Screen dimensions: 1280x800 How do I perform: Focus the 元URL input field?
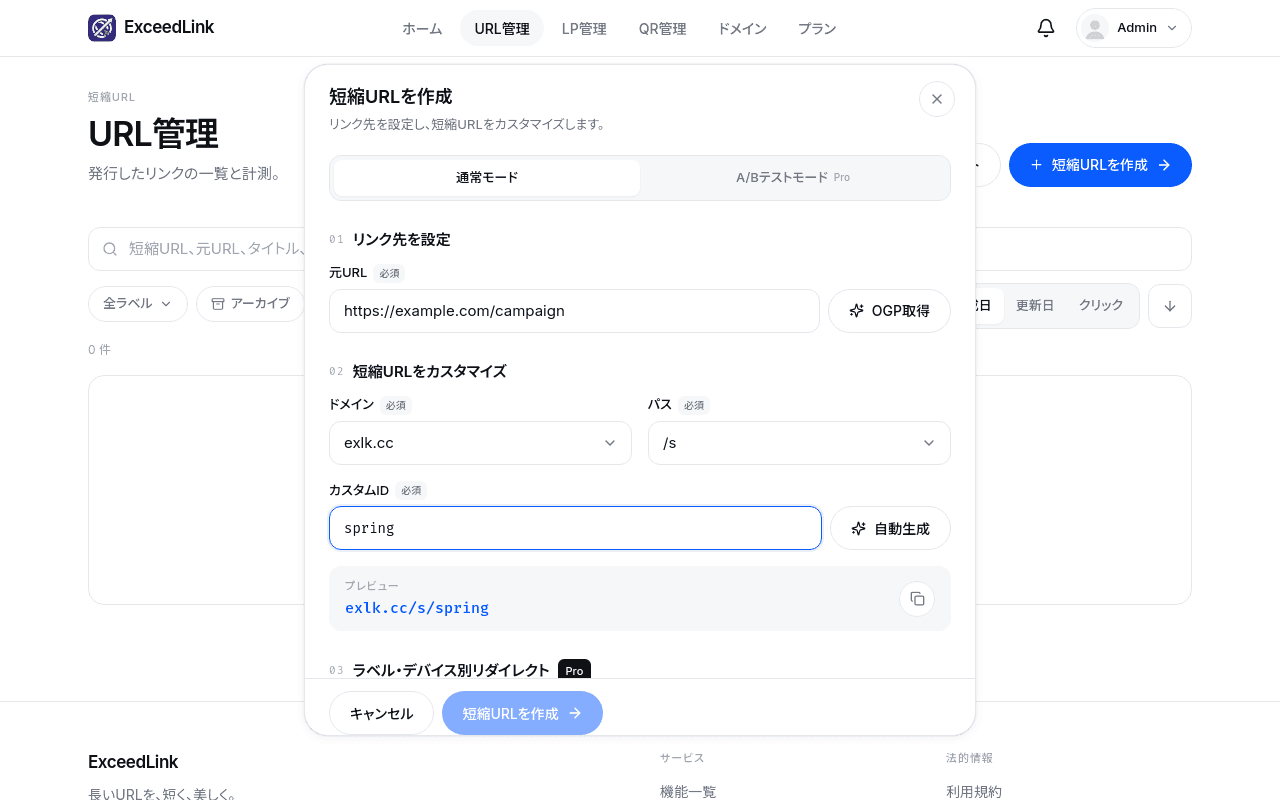point(574,311)
